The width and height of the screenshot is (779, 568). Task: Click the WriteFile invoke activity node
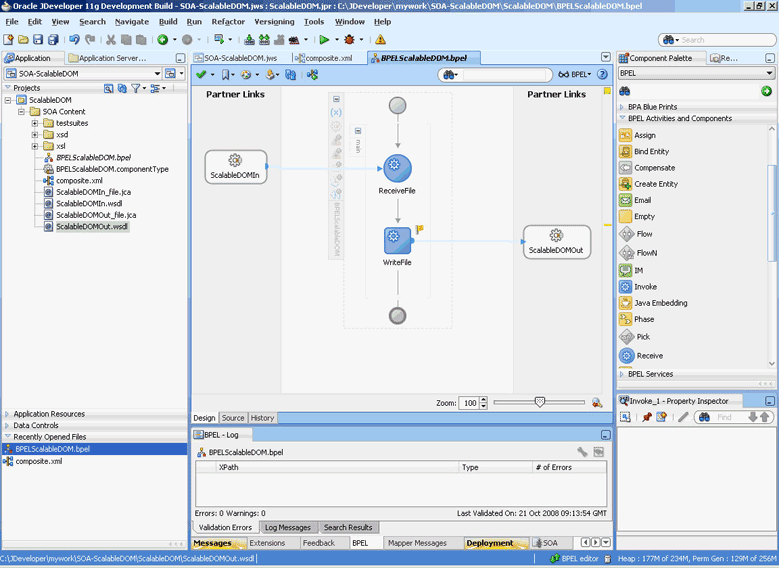click(x=397, y=240)
